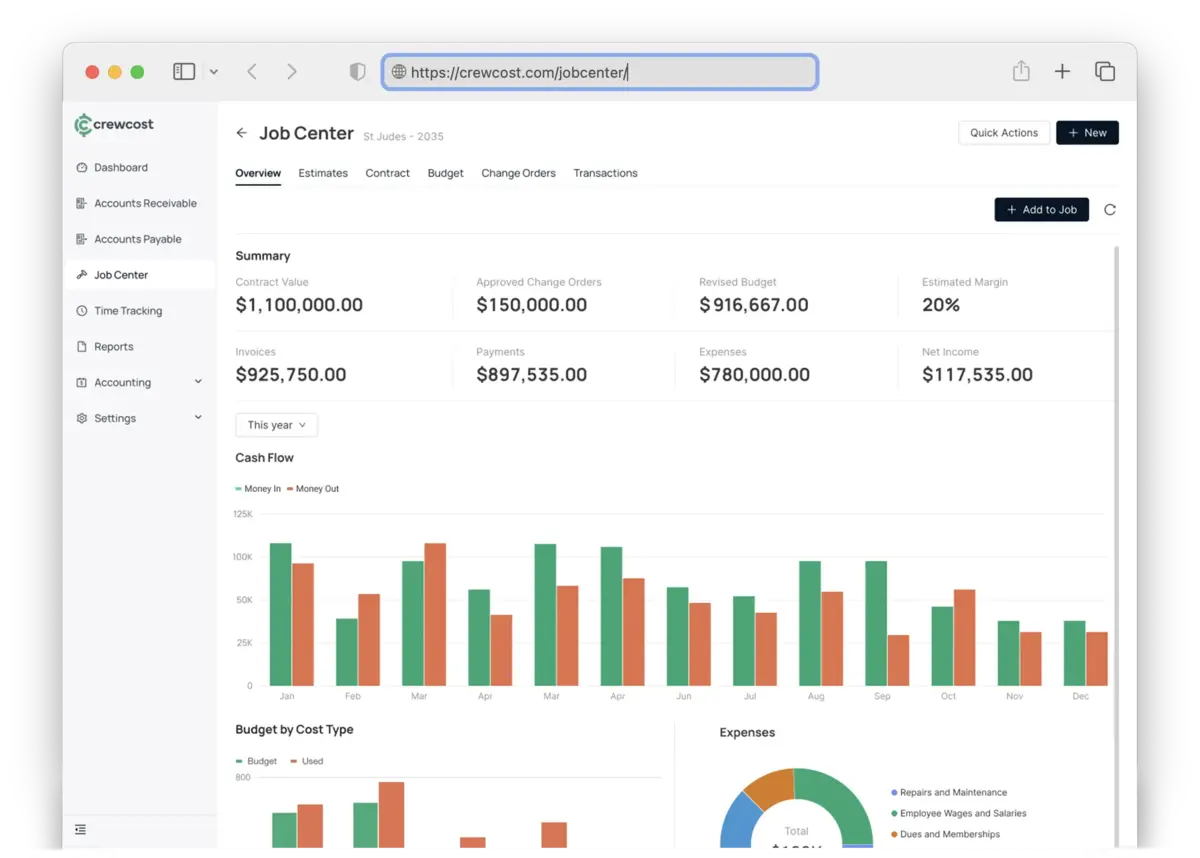Go to the Change Orders tab
This screenshot has height=858, width=1200.
(x=518, y=174)
